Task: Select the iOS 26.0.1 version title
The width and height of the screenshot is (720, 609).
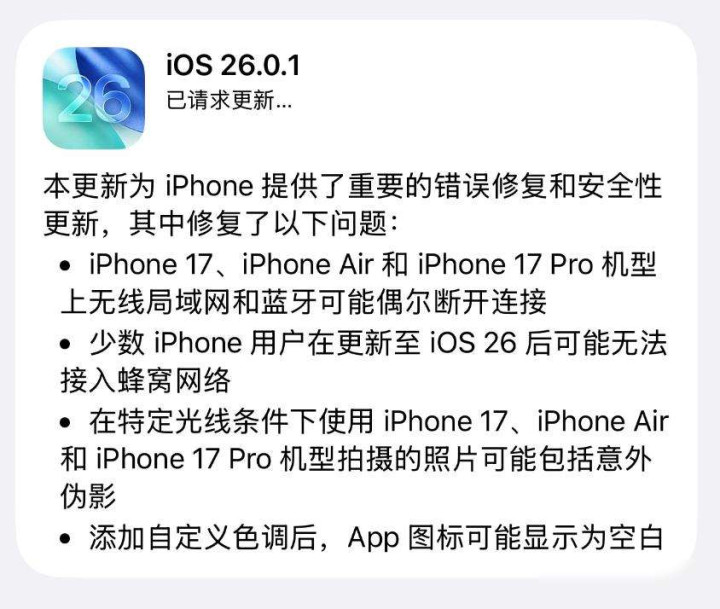Action: (x=233, y=65)
